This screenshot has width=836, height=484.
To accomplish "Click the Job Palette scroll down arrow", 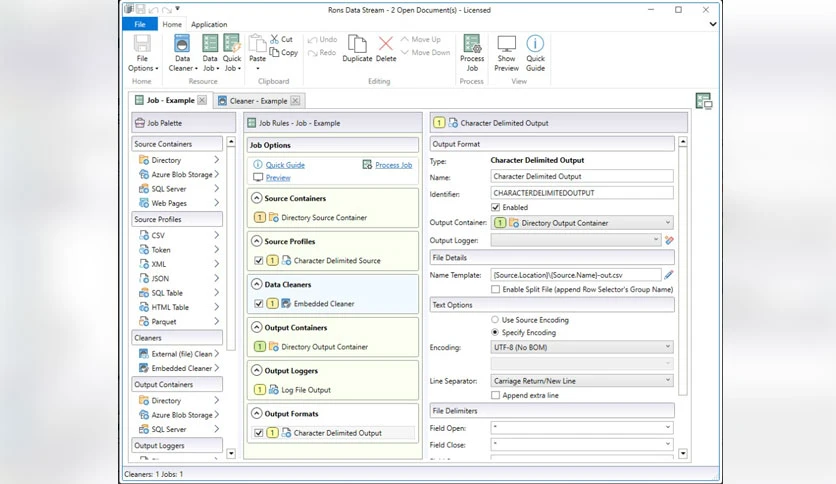I will tap(231, 454).
